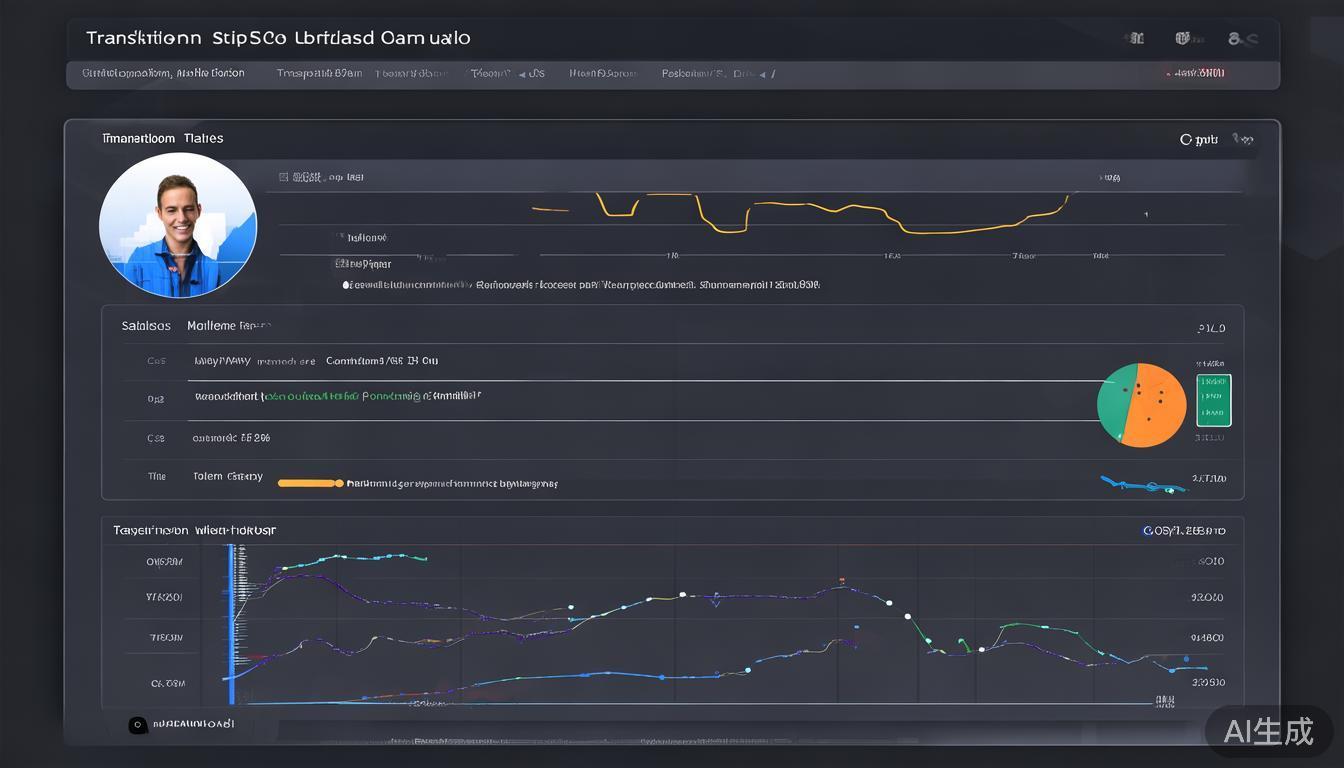Click the user profile photo avatar
The image size is (1344, 768).
[x=178, y=225]
